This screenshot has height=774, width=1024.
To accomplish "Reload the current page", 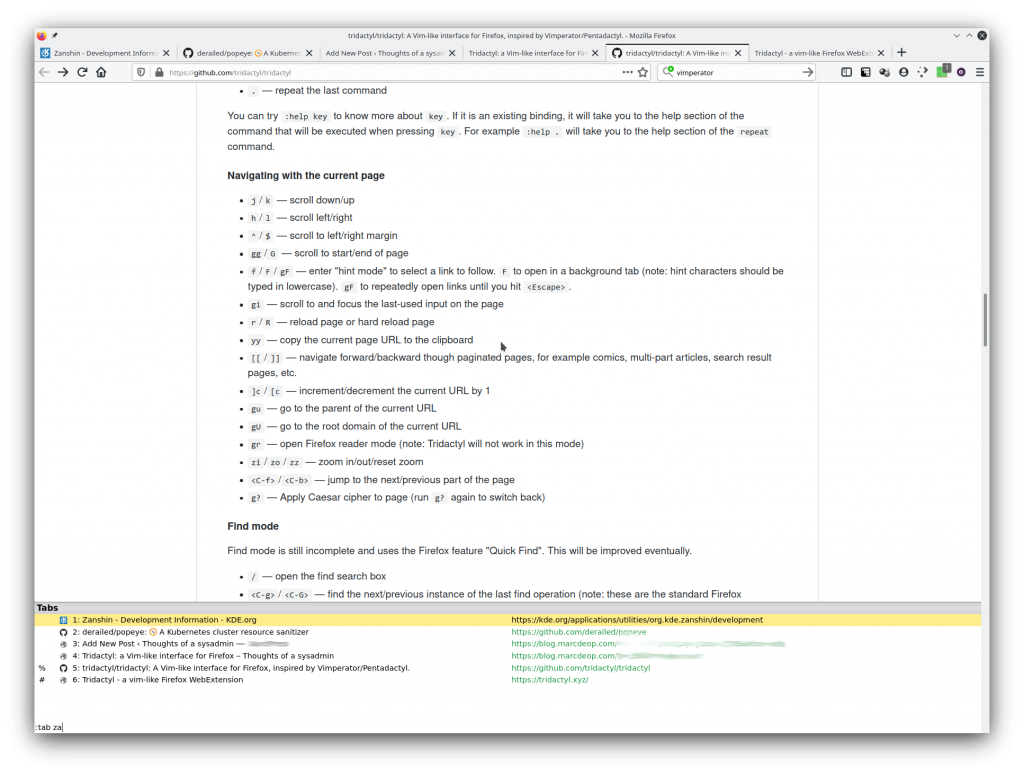I will pos(82,73).
